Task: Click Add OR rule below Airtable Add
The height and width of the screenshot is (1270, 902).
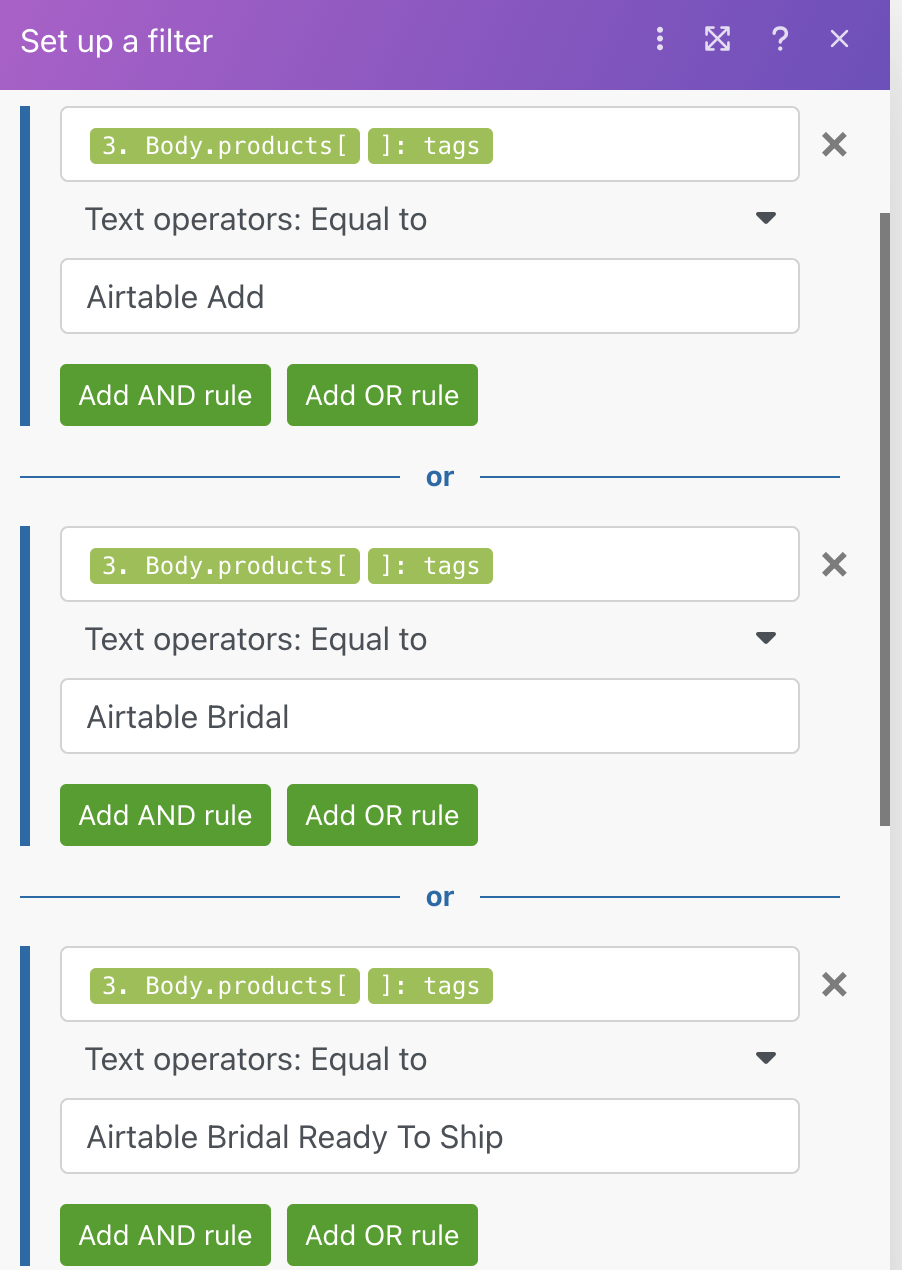Action: 382,395
